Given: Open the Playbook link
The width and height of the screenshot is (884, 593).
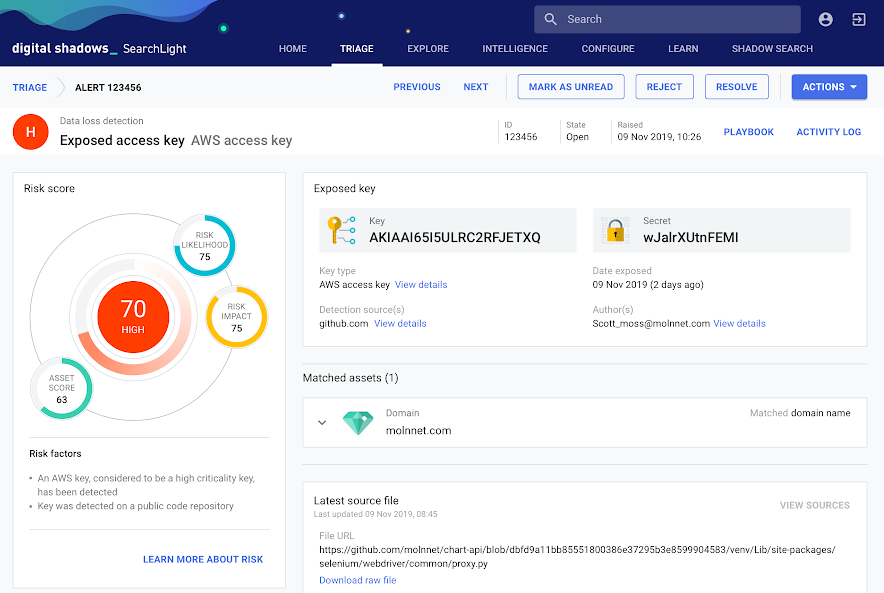Looking at the screenshot, I should pos(748,132).
